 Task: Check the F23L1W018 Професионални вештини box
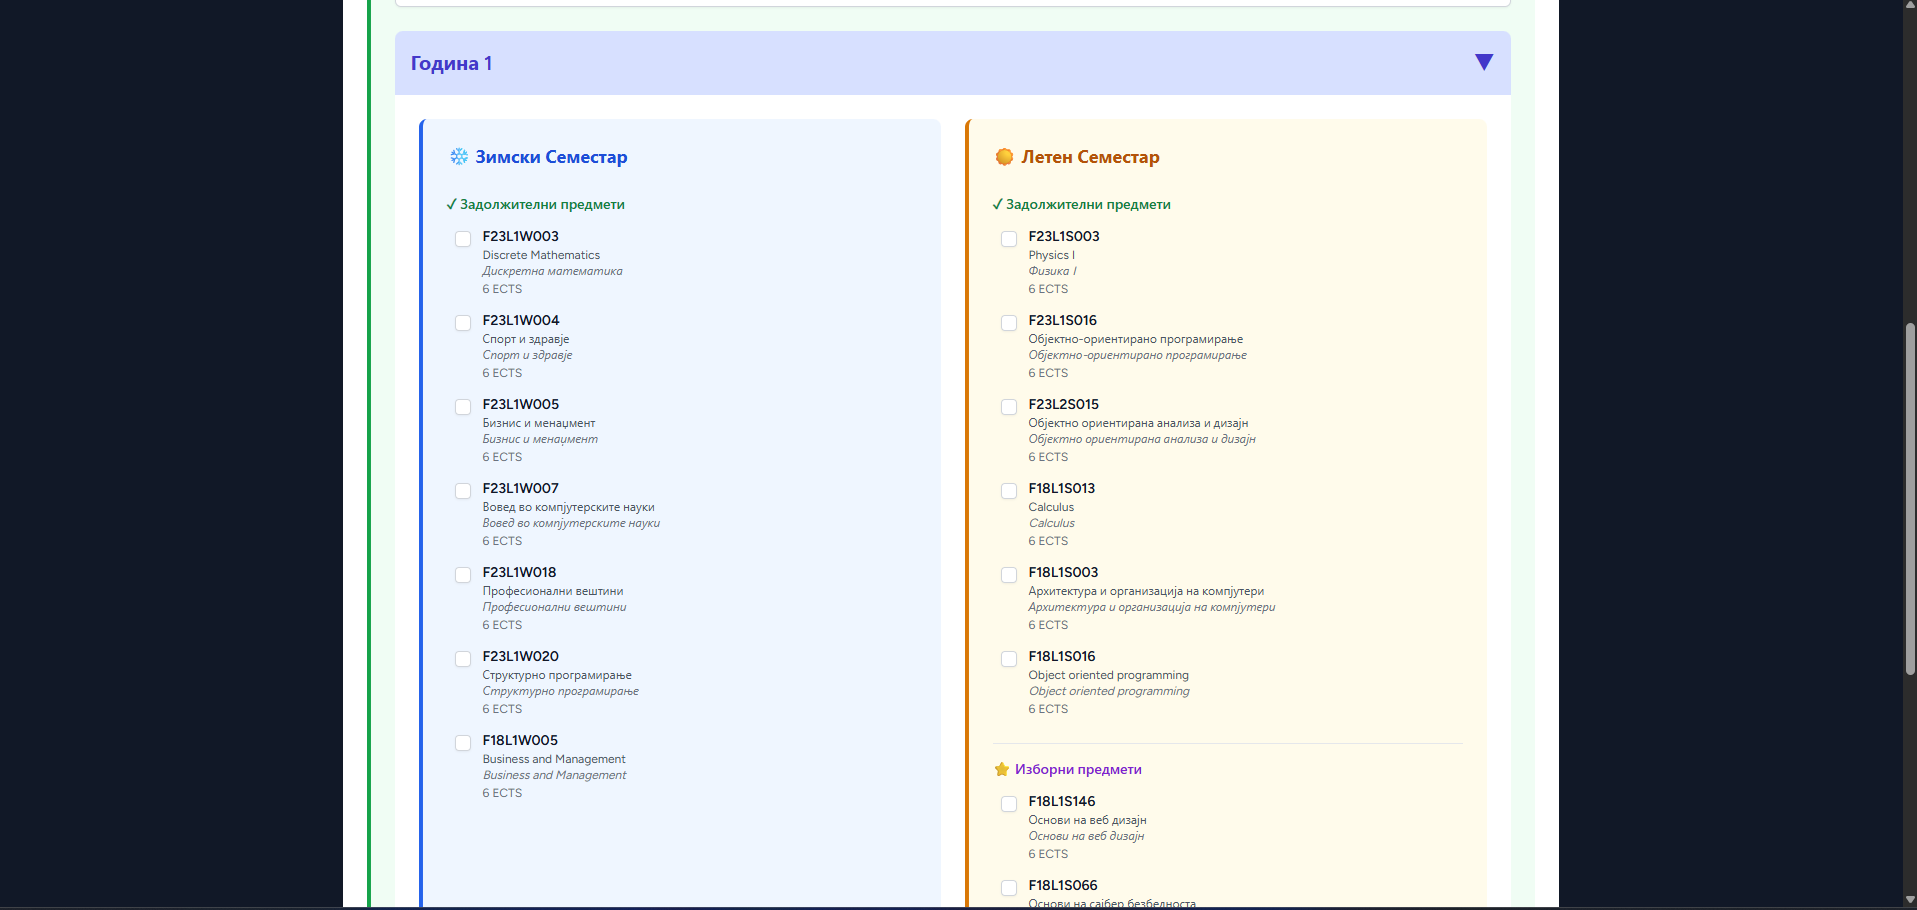(463, 575)
